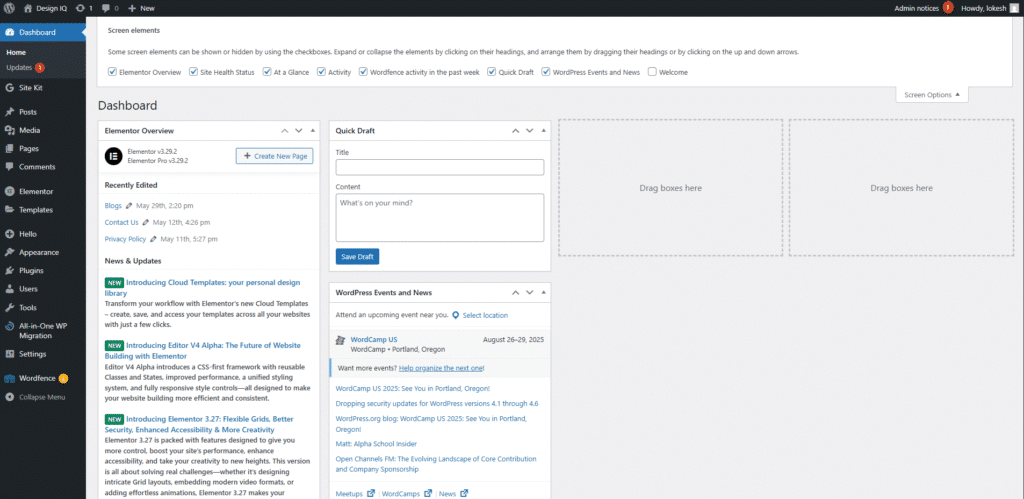Click the Plugins plug icon in sidebar

(x=9, y=270)
